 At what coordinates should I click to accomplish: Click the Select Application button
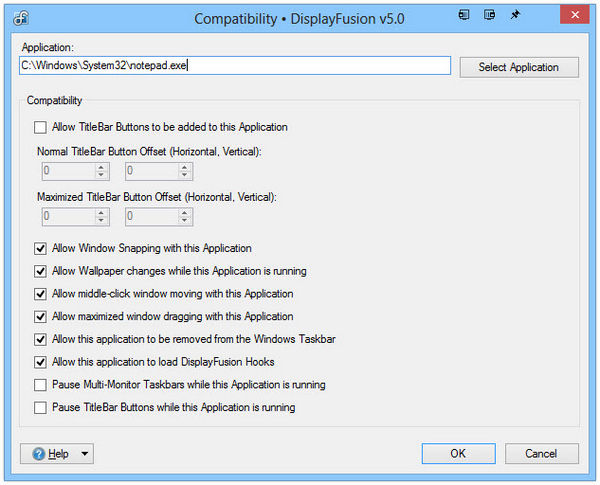pos(519,67)
